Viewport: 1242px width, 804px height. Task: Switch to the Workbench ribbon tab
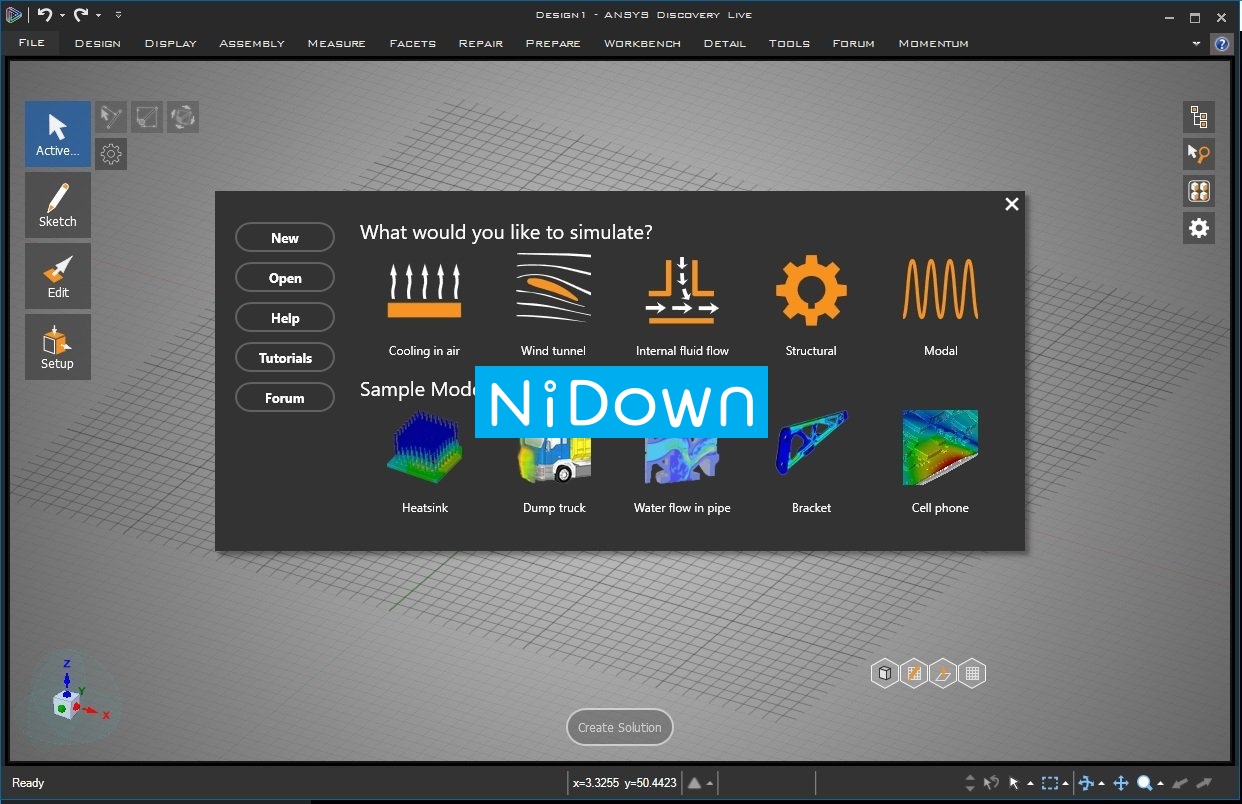[x=641, y=43]
